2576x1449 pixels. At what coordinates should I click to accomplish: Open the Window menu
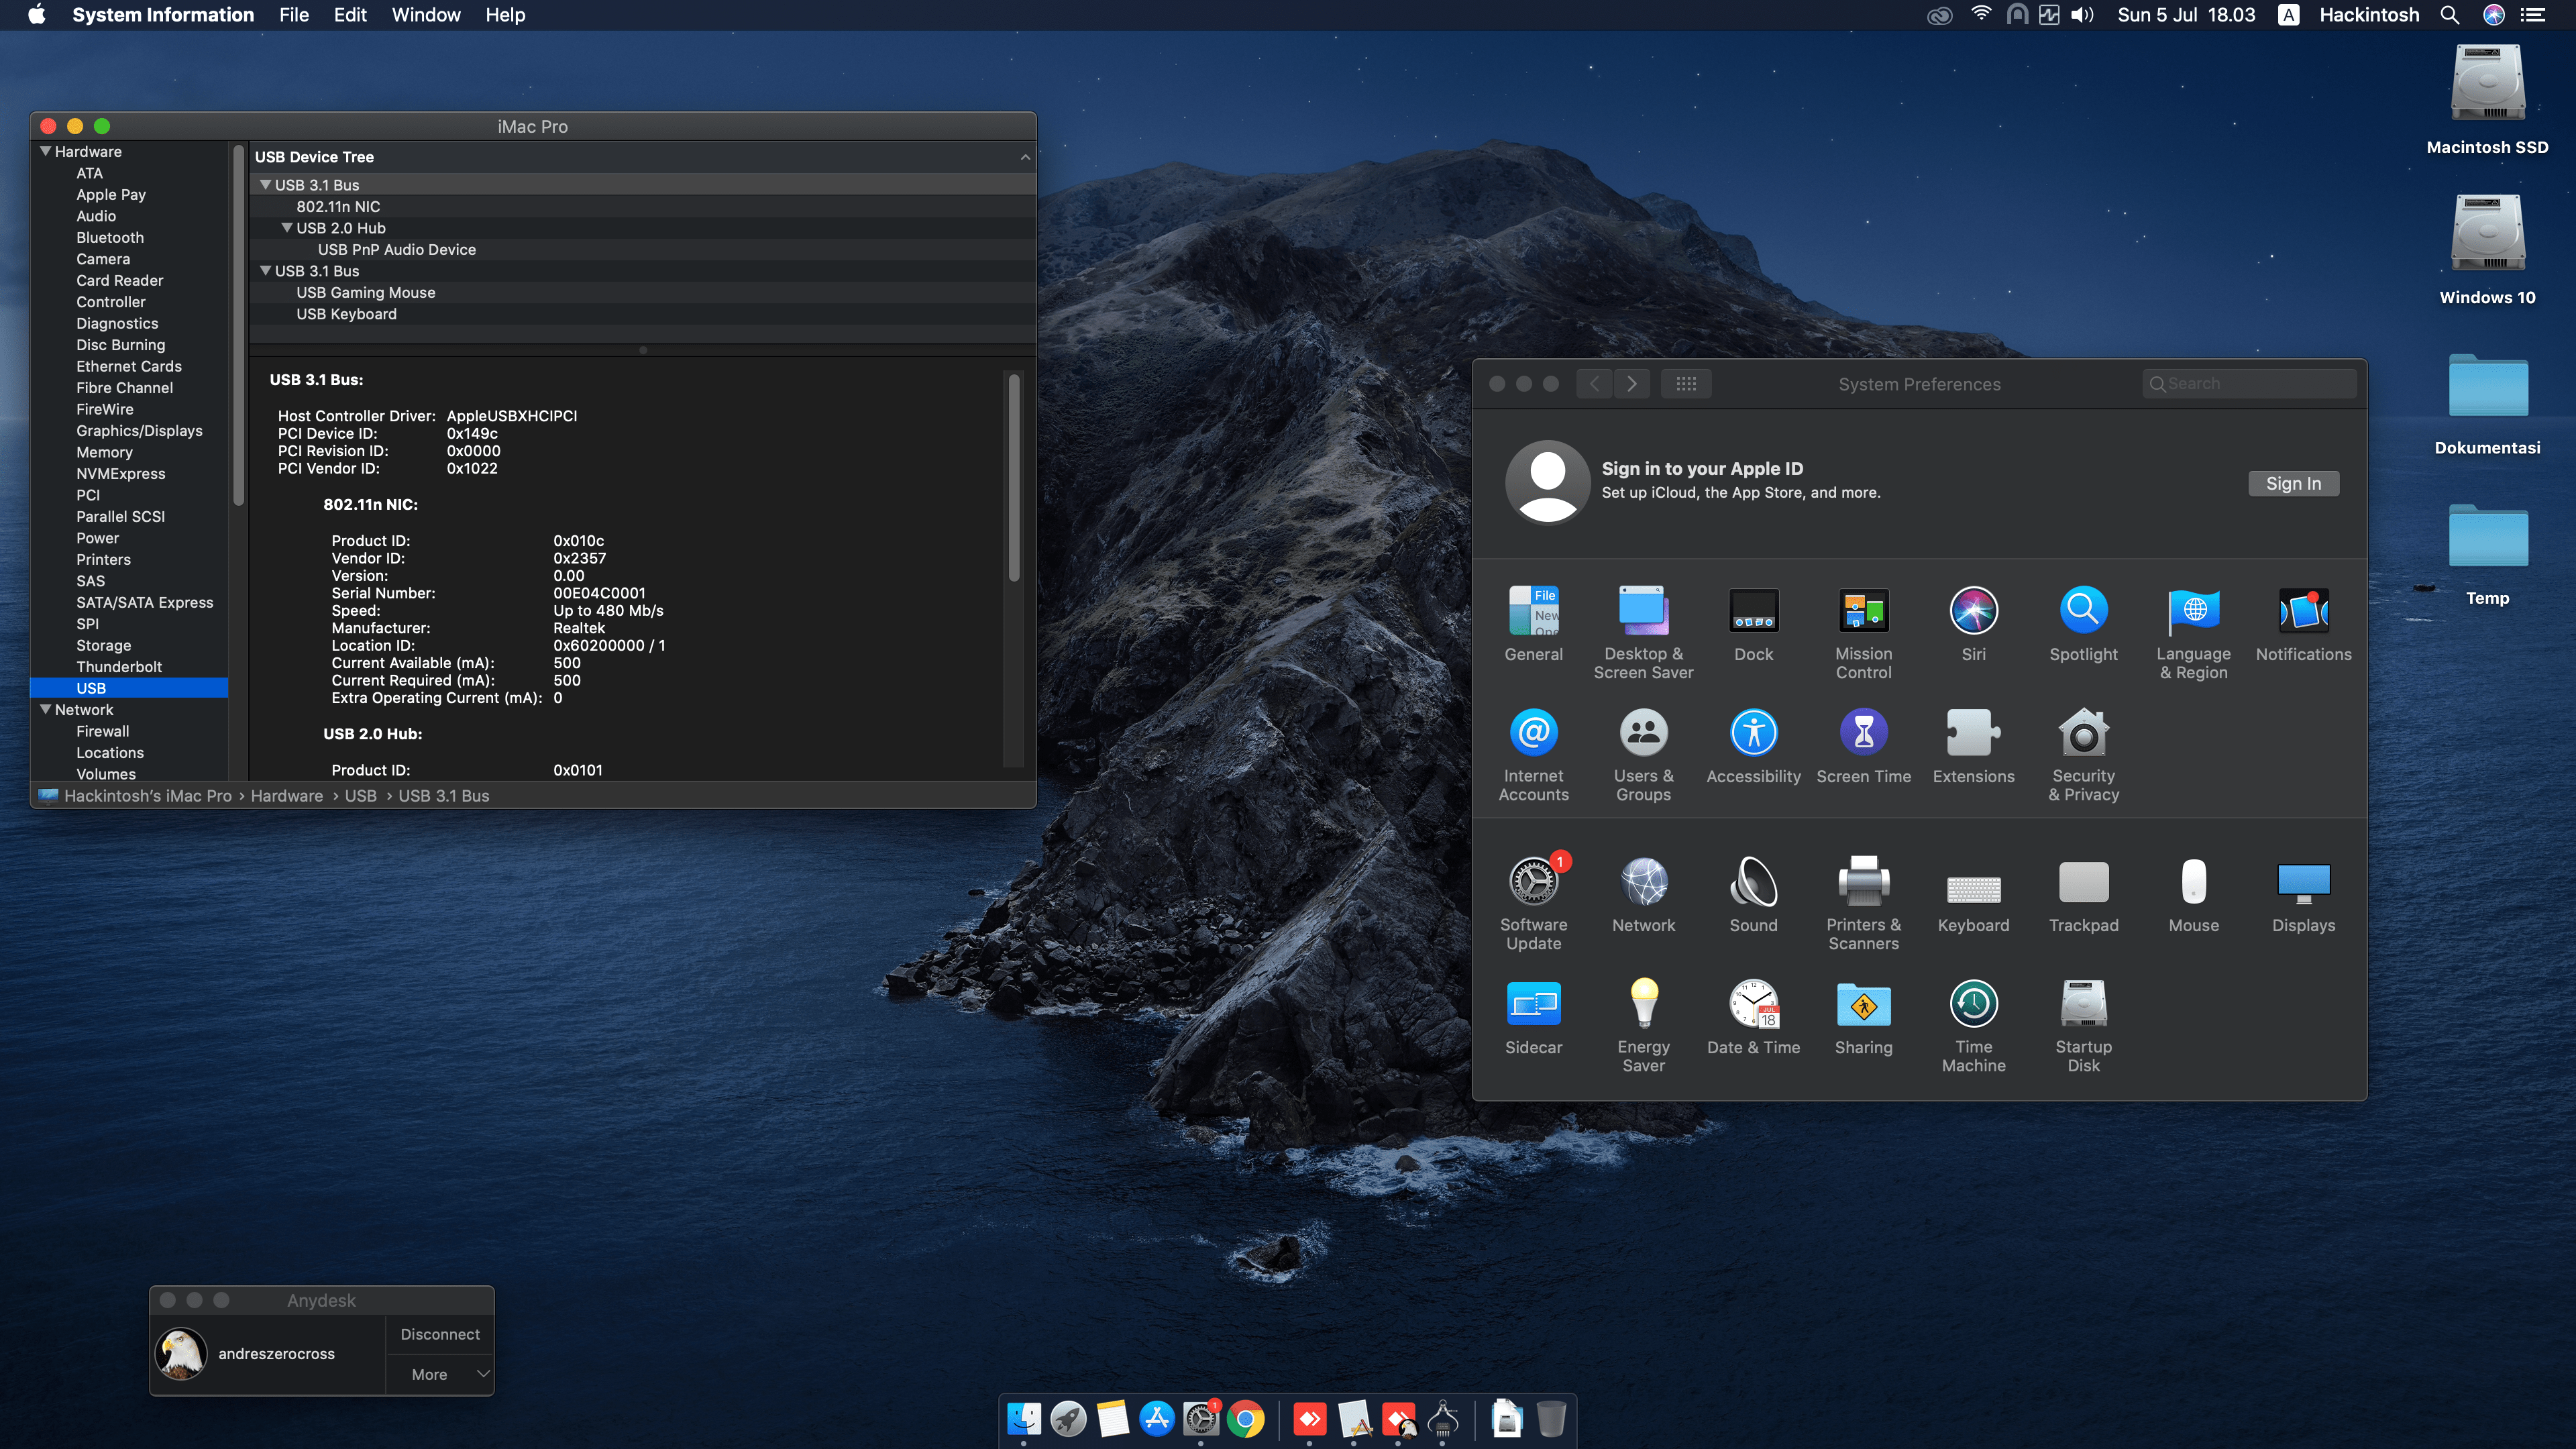426,15
